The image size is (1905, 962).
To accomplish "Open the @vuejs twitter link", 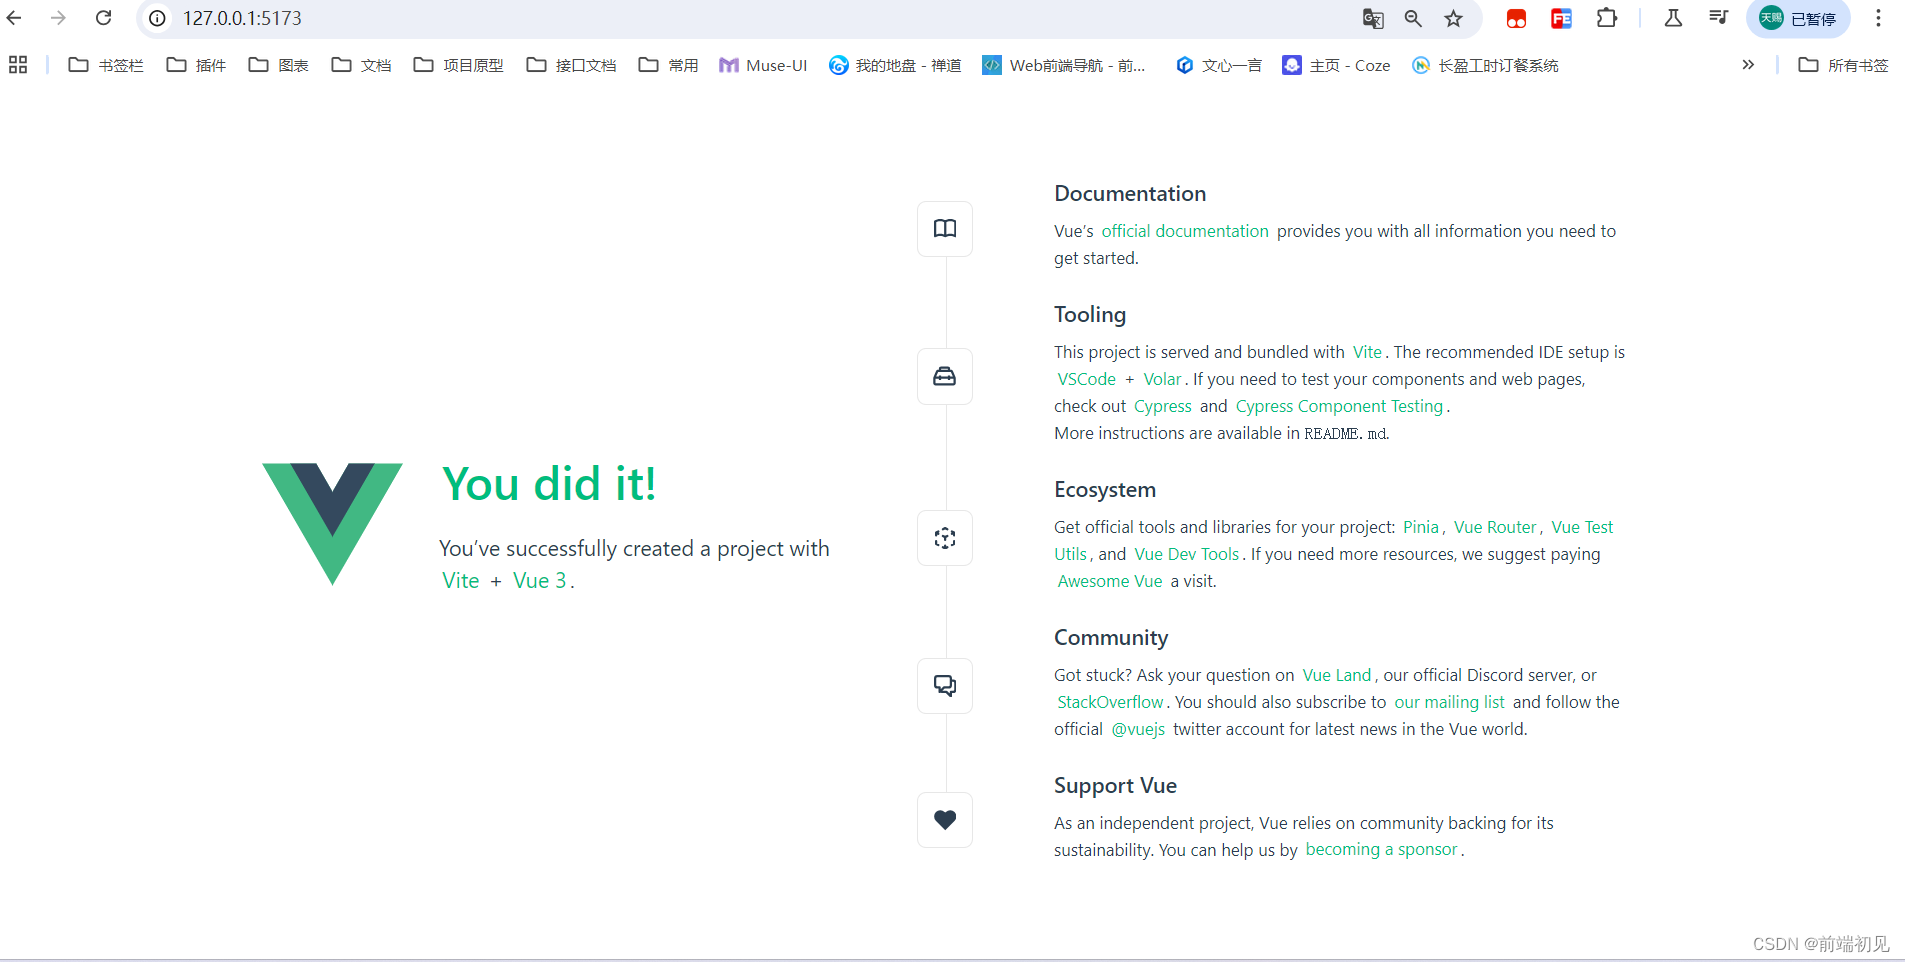I will click(x=1138, y=729).
